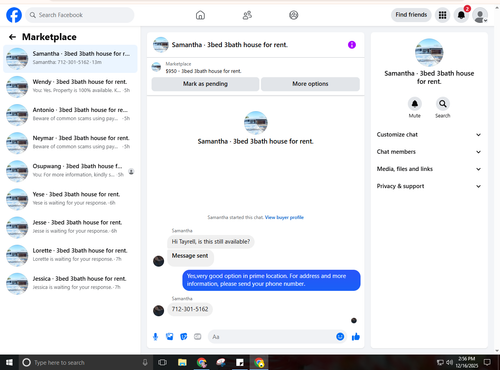Click the volume icon in system tray
The image size is (500, 370).
pos(449,362)
